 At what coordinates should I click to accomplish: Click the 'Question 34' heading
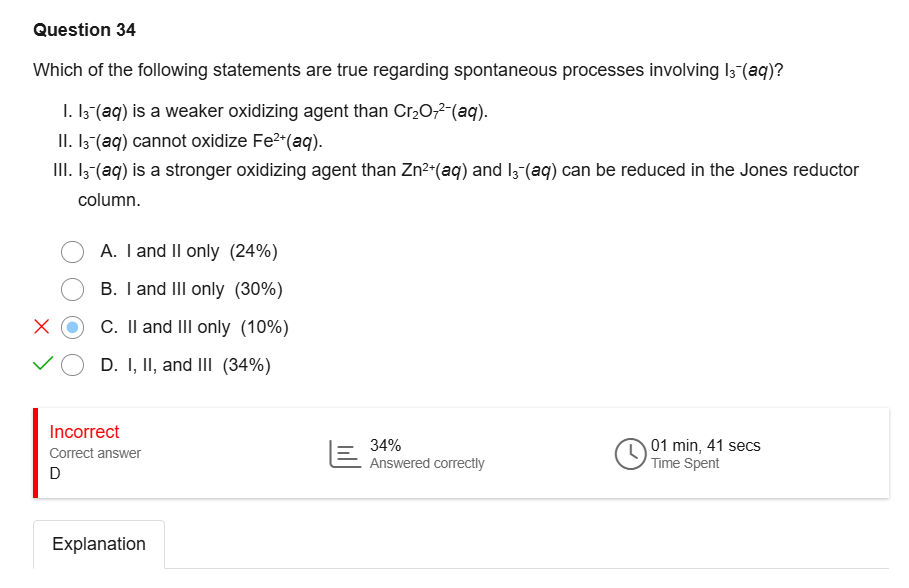84,30
